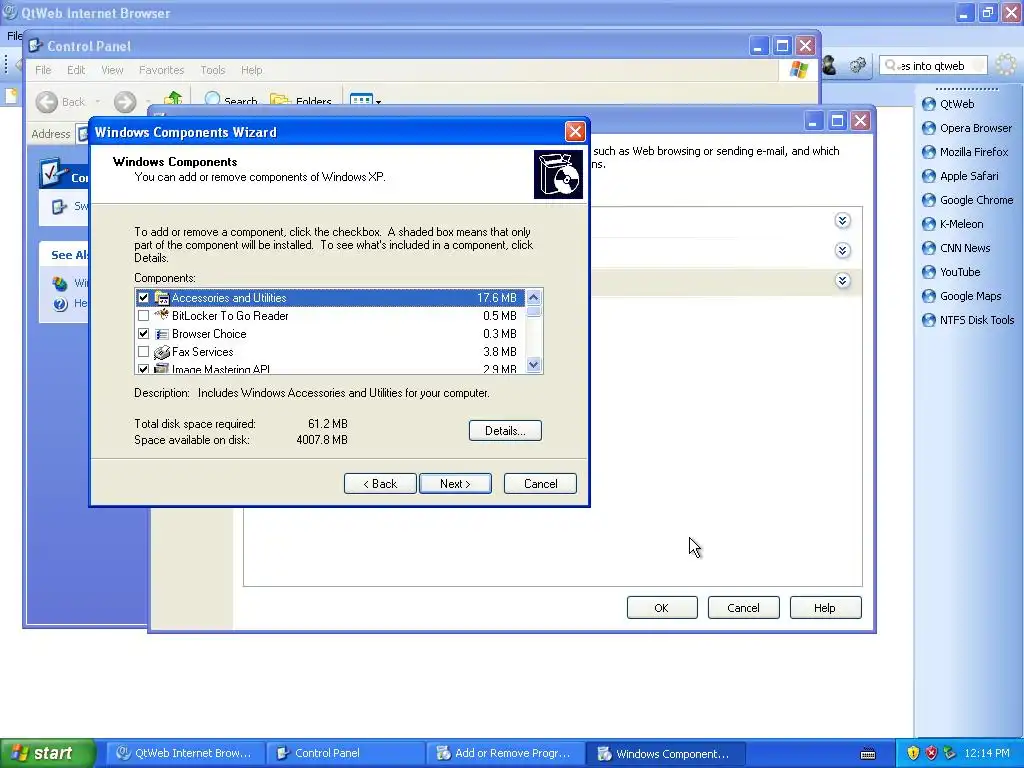
Task: Click Control Panel Up folder icon
Action: [173, 99]
